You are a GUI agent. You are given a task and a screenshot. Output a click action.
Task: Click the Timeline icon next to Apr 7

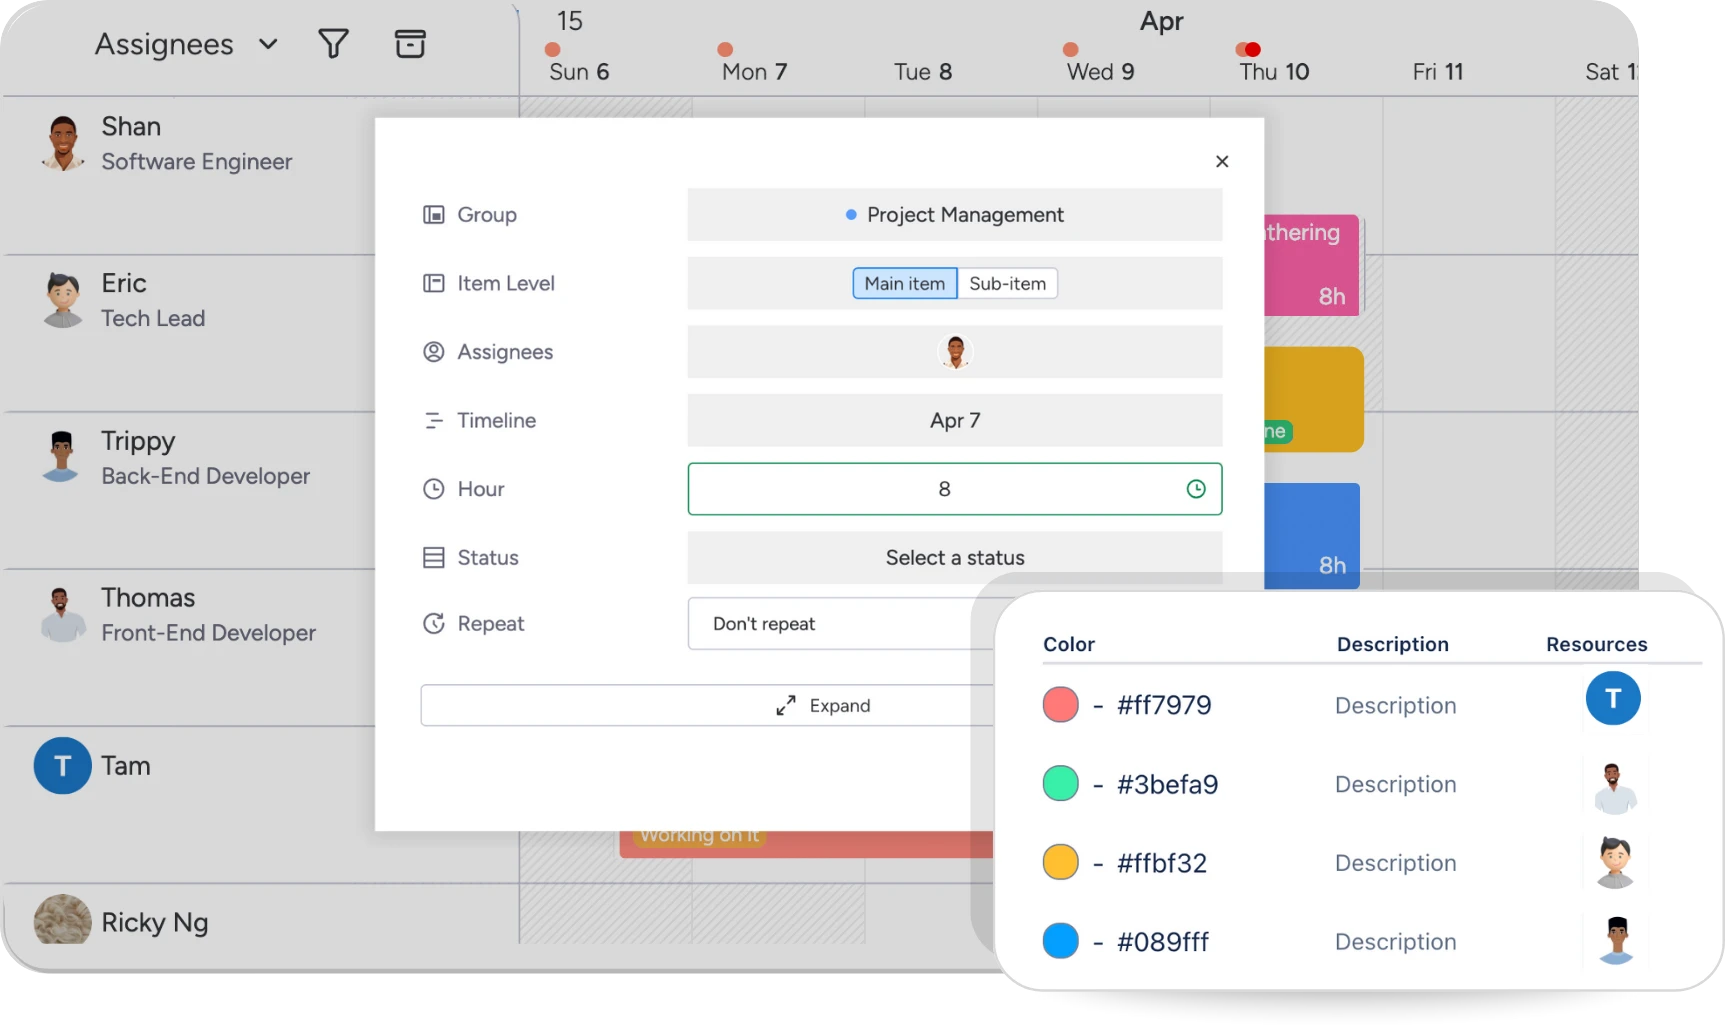(x=433, y=420)
